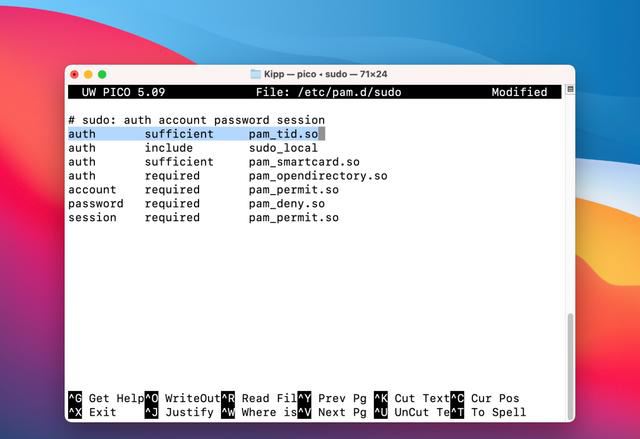Image resolution: width=640 pixels, height=439 pixels.
Task: Click the pam_deny.so password line
Action: click(287, 204)
